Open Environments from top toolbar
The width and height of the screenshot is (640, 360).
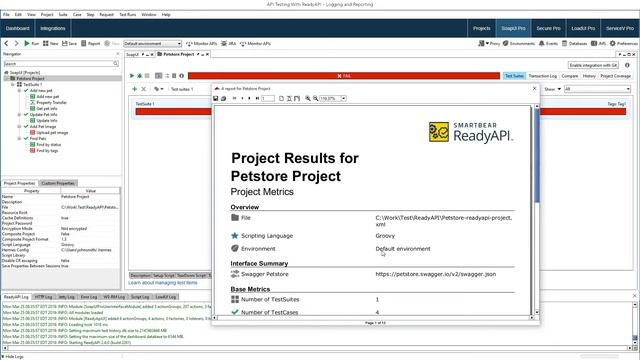[x=519, y=43]
